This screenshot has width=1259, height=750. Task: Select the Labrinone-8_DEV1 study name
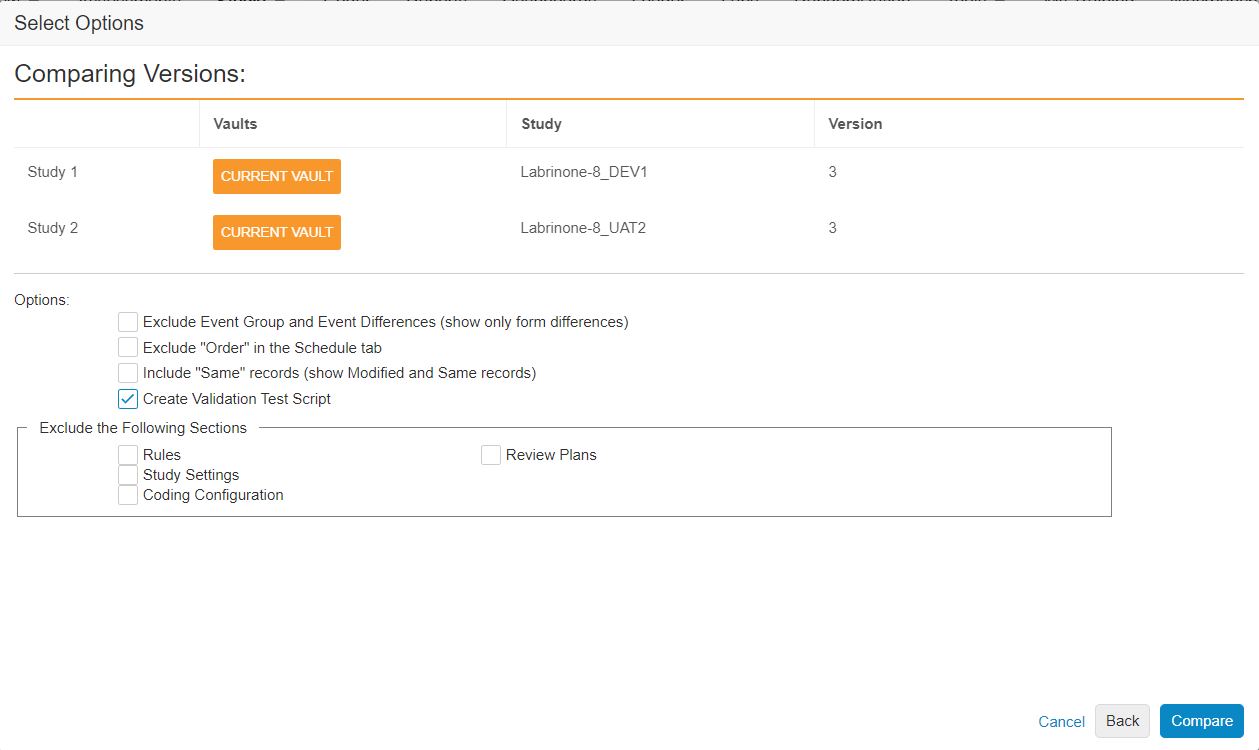(x=584, y=172)
